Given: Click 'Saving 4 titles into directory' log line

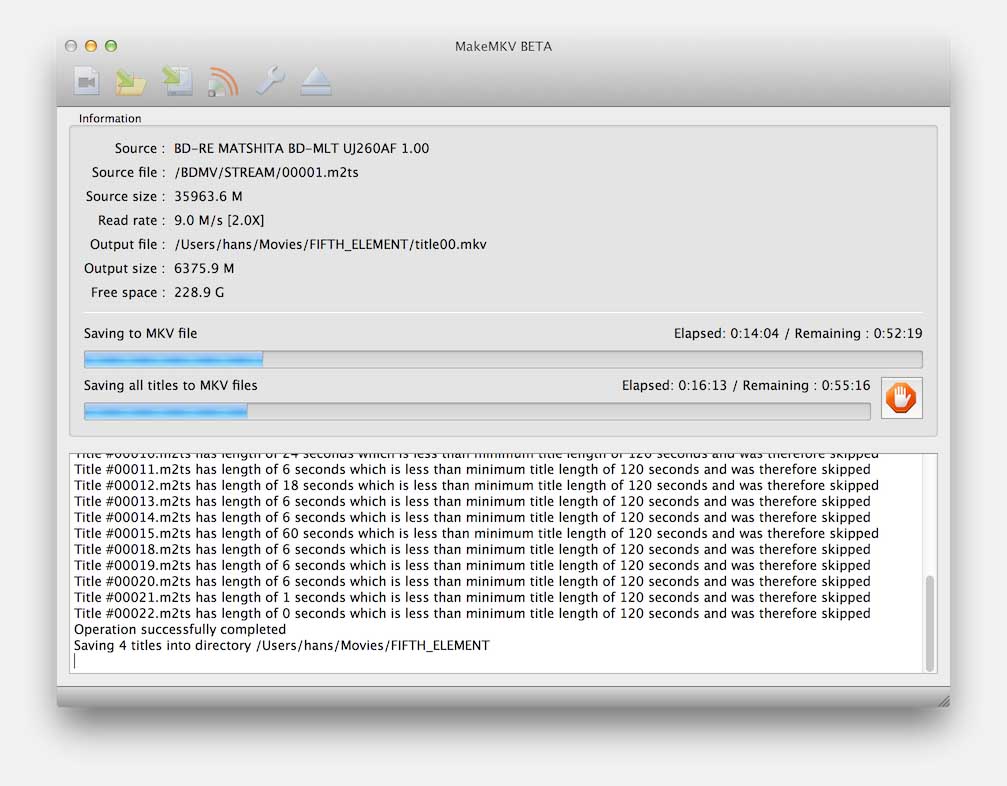Looking at the screenshot, I should pyautogui.click(x=282, y=646).
